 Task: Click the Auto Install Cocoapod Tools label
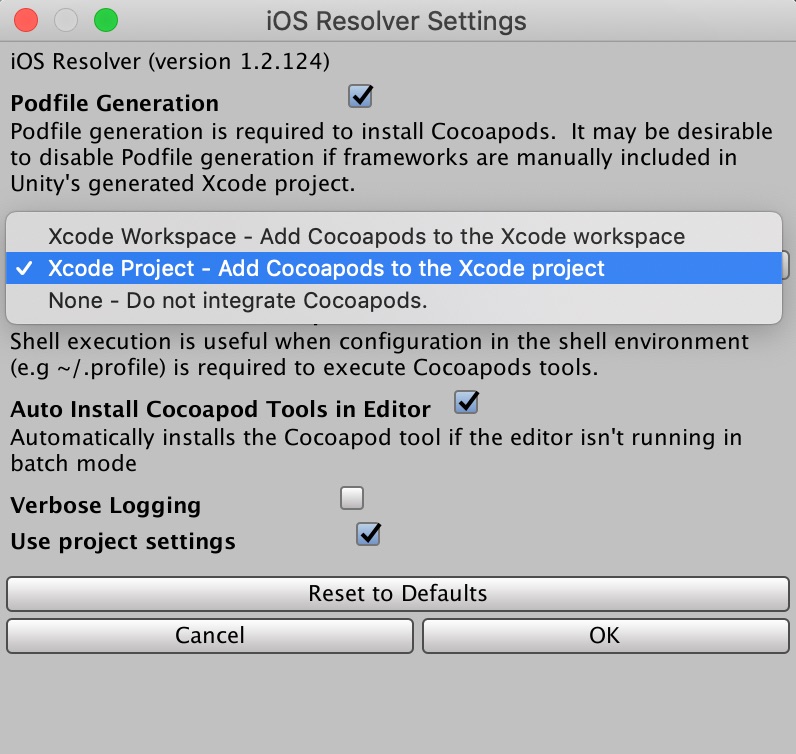click(x=220, y=409)
